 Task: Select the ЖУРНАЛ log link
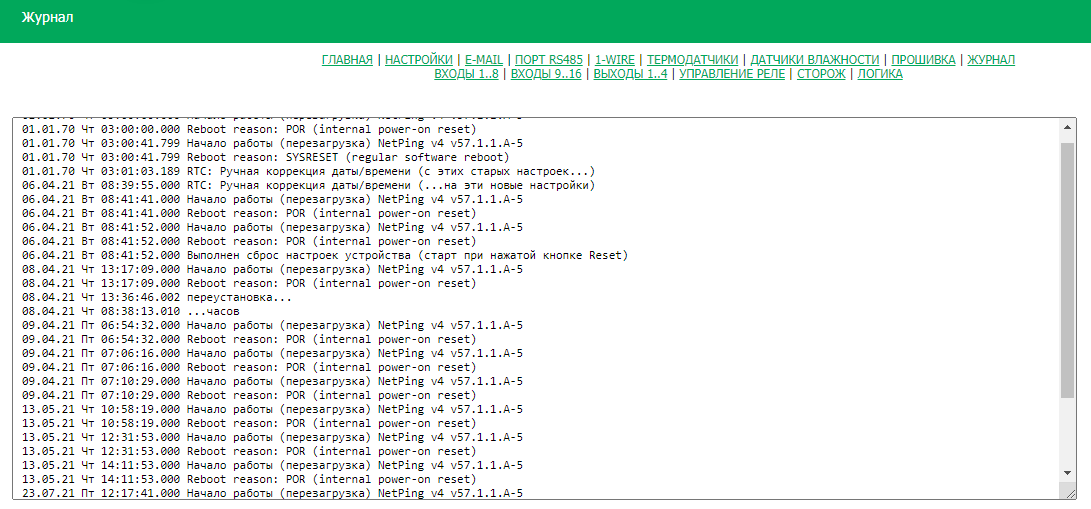pos(991,60)
